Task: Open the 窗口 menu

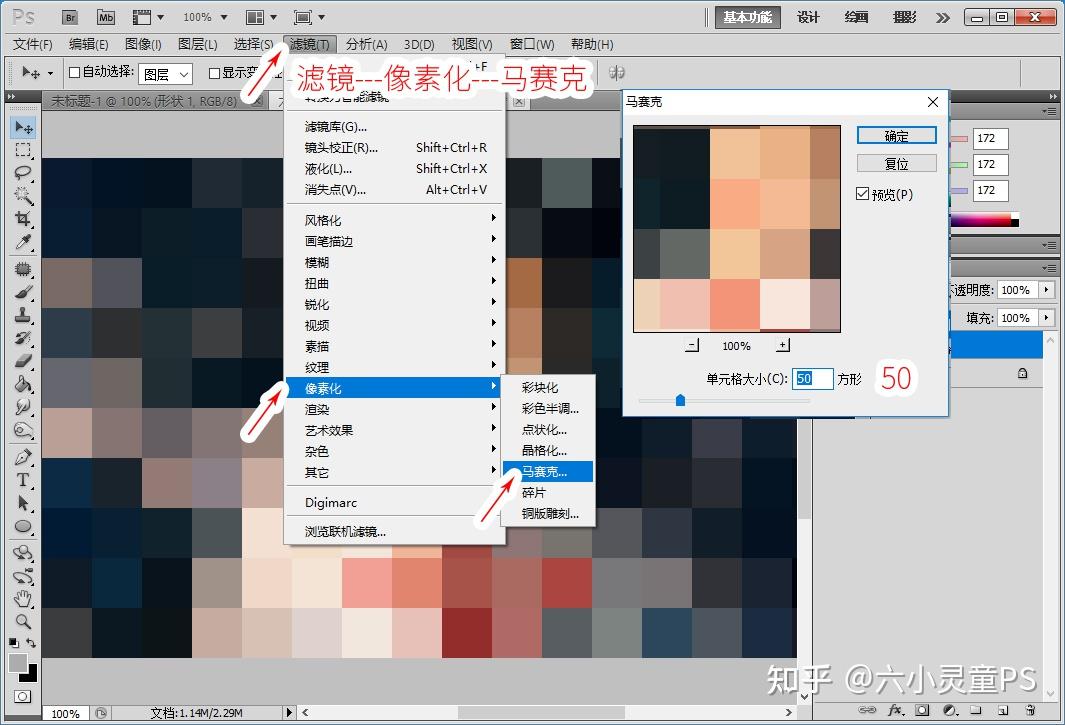Action: tap(531, 44)
